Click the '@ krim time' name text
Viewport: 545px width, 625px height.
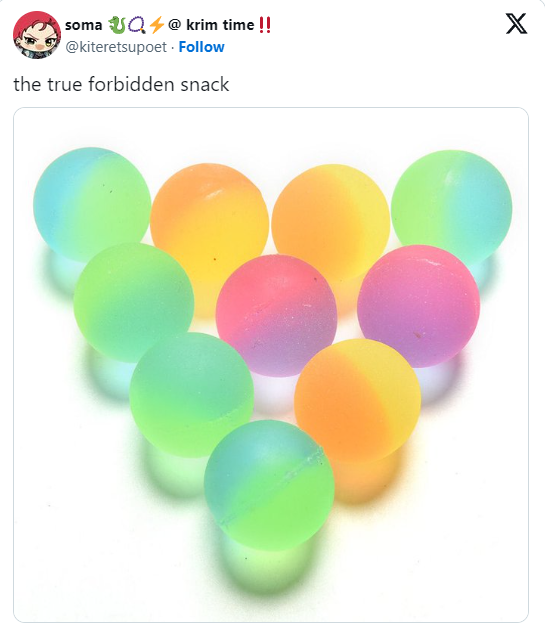click(x=211, y=25)
